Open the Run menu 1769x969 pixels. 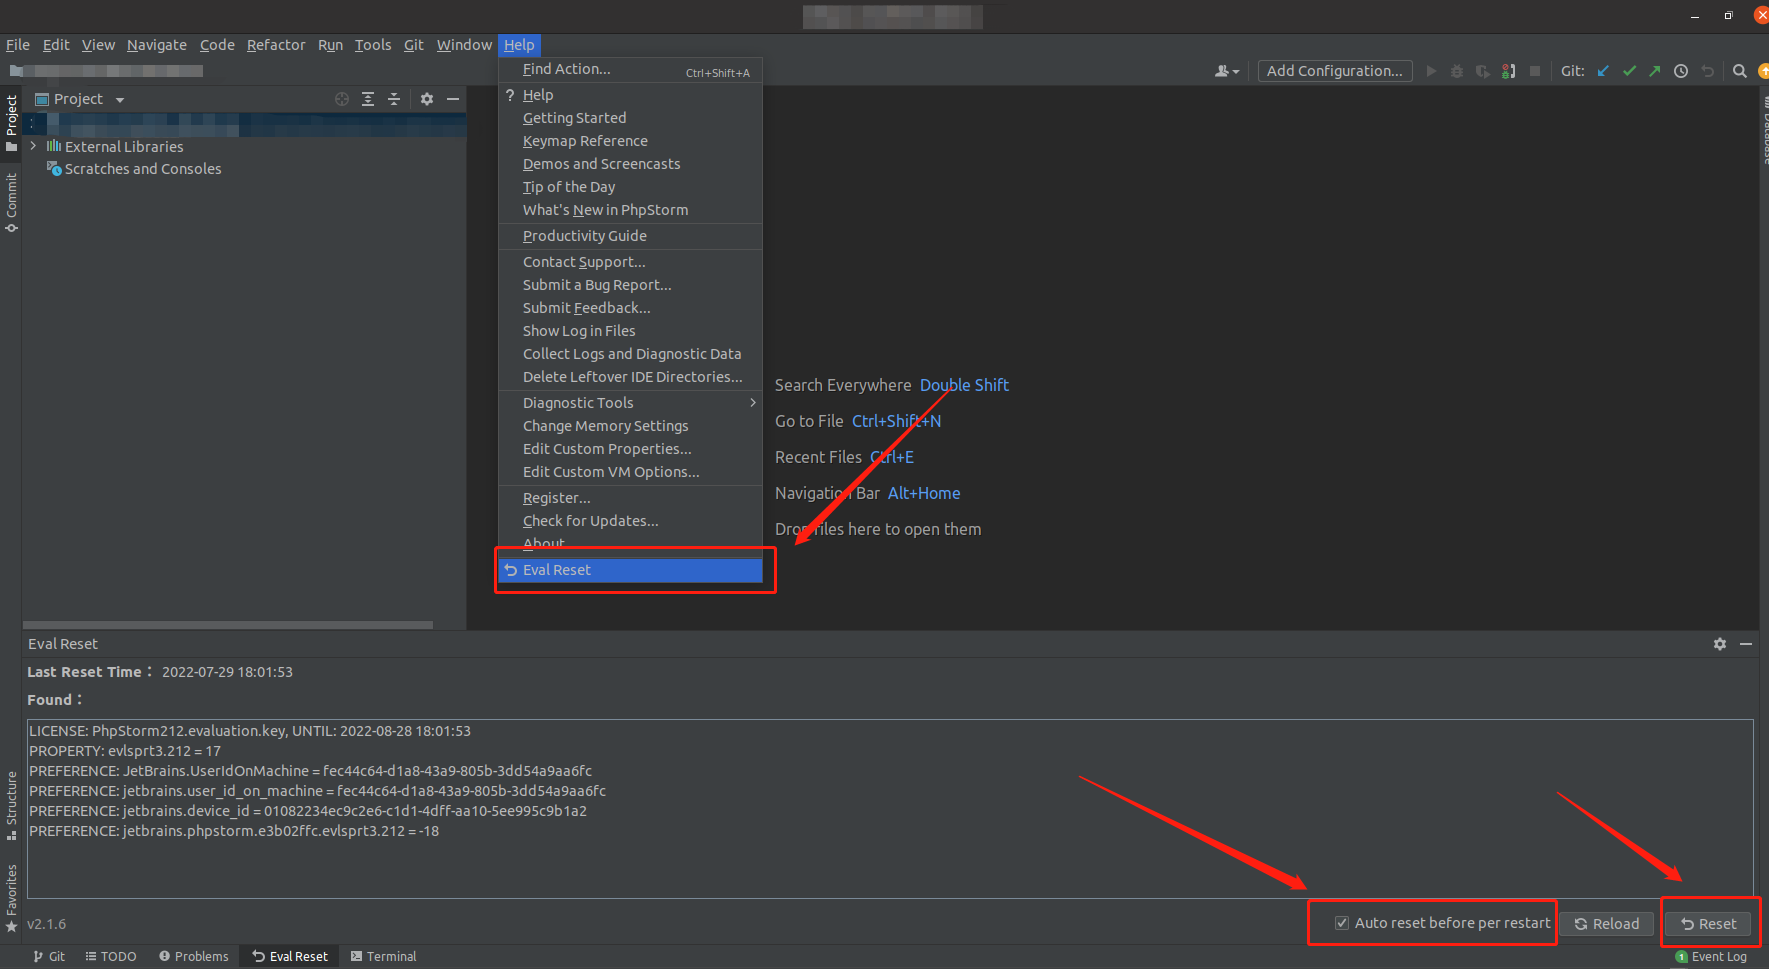[330, 45]
